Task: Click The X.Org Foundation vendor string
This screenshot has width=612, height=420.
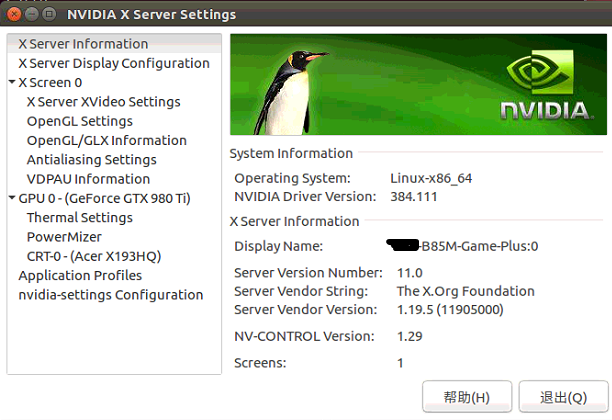Action: pos(466,291)
